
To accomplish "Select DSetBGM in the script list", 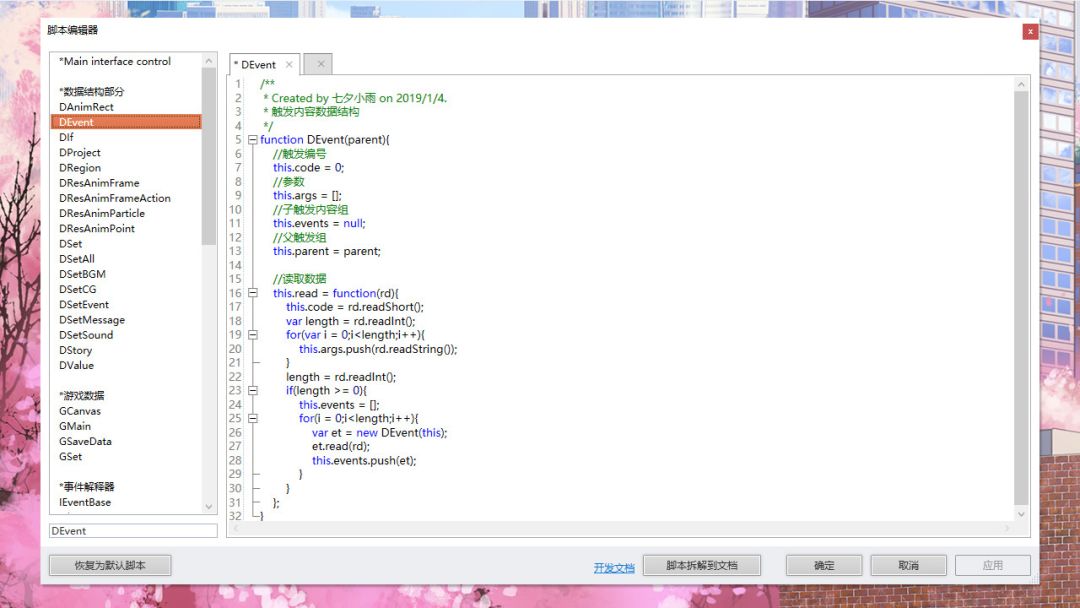I will [82, 273].
